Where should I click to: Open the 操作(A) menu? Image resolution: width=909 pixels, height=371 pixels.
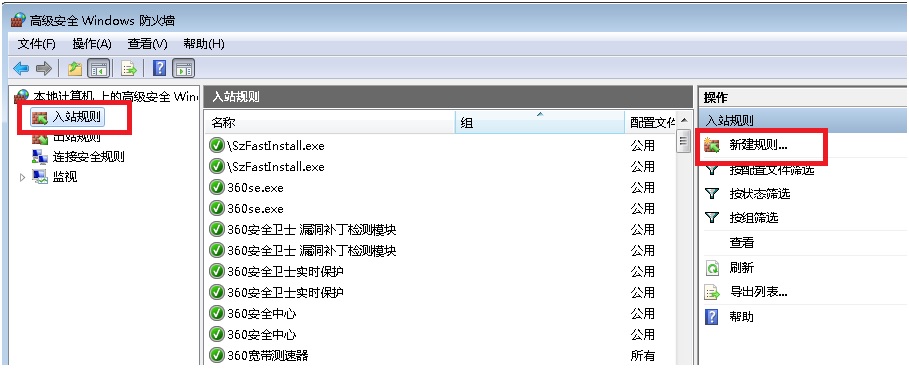coord(92,44)
